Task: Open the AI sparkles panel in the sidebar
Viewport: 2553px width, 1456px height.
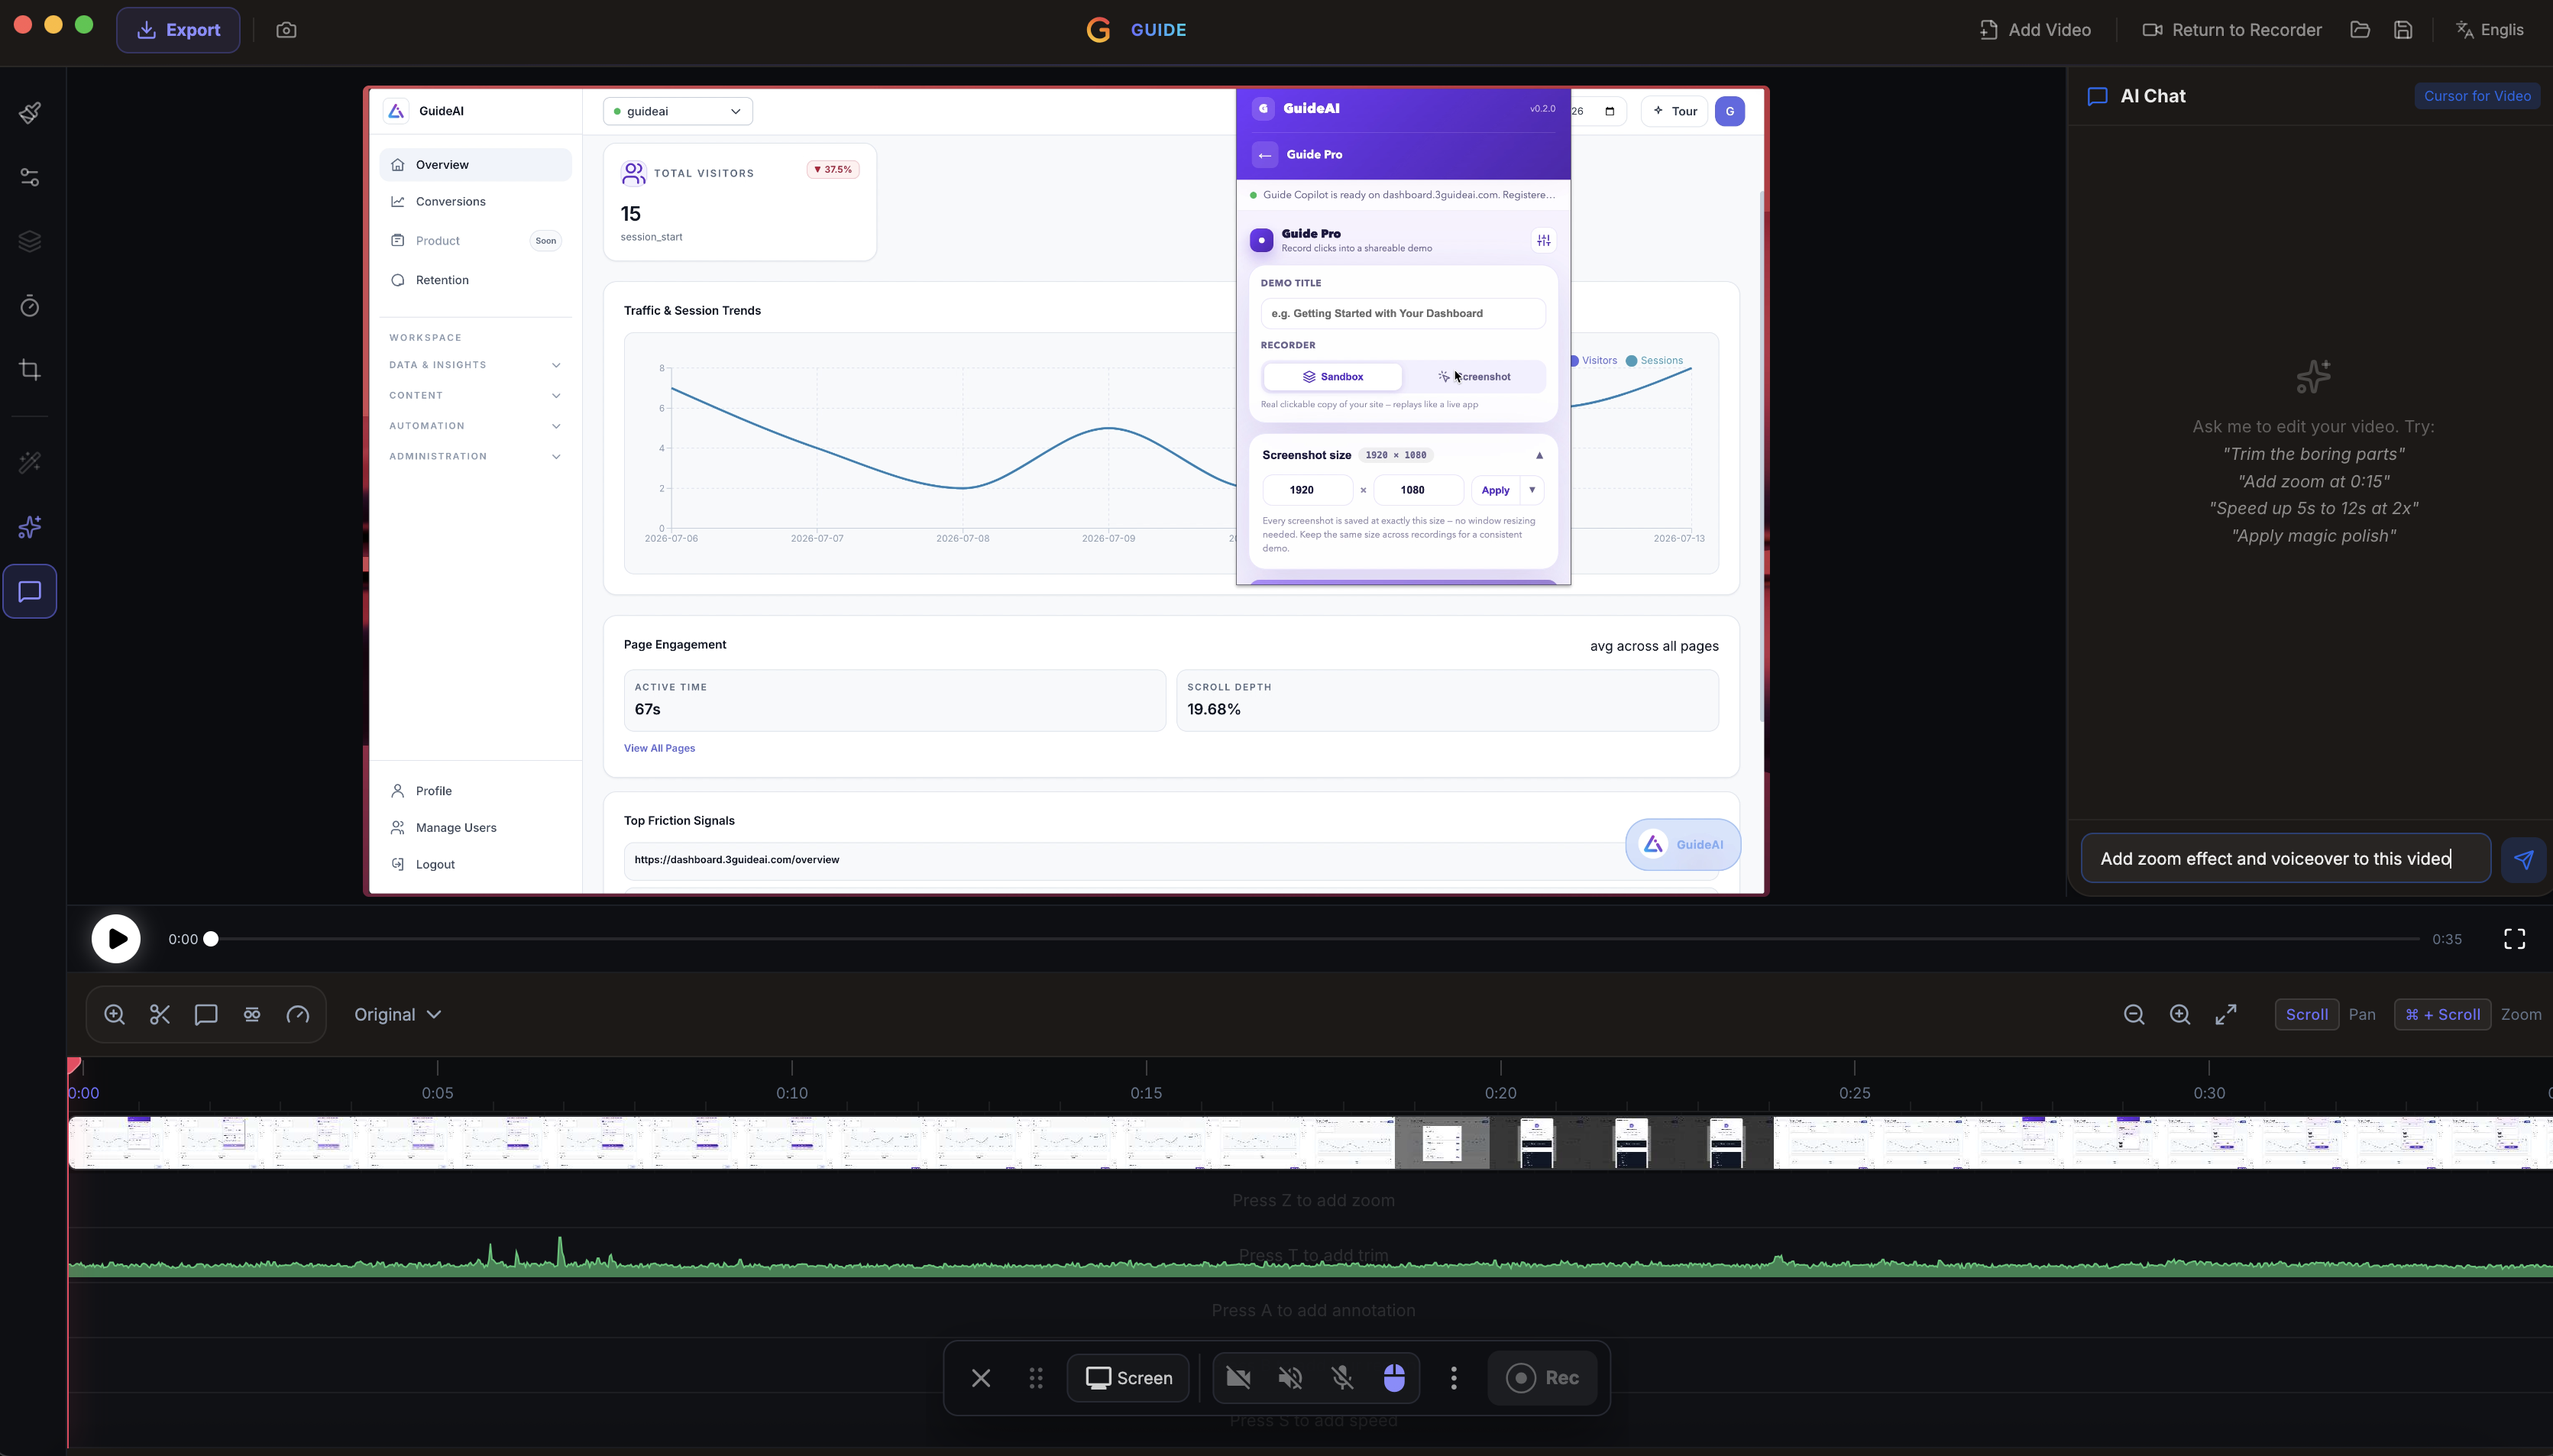Action: pos(30,527)
